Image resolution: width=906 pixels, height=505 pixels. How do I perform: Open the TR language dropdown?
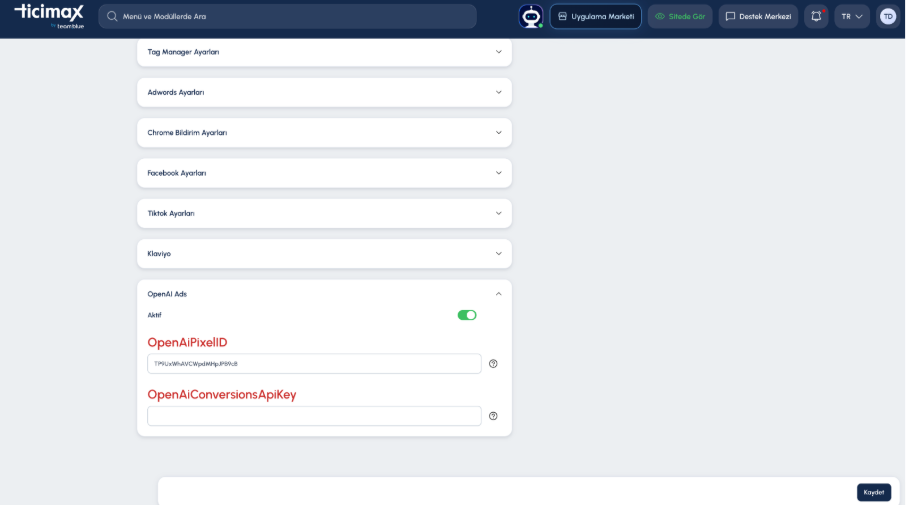852,16
